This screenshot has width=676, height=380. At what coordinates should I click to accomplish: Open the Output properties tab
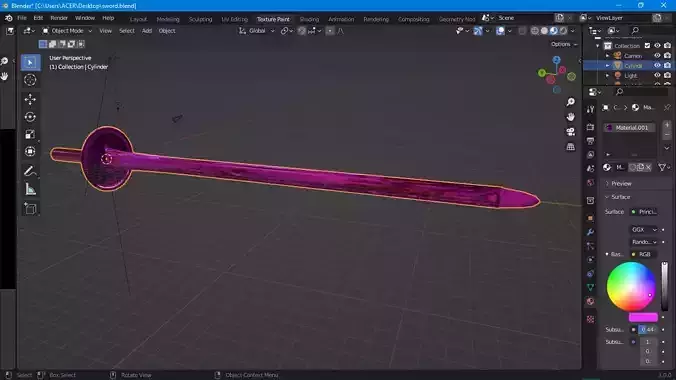pos(590,141)
